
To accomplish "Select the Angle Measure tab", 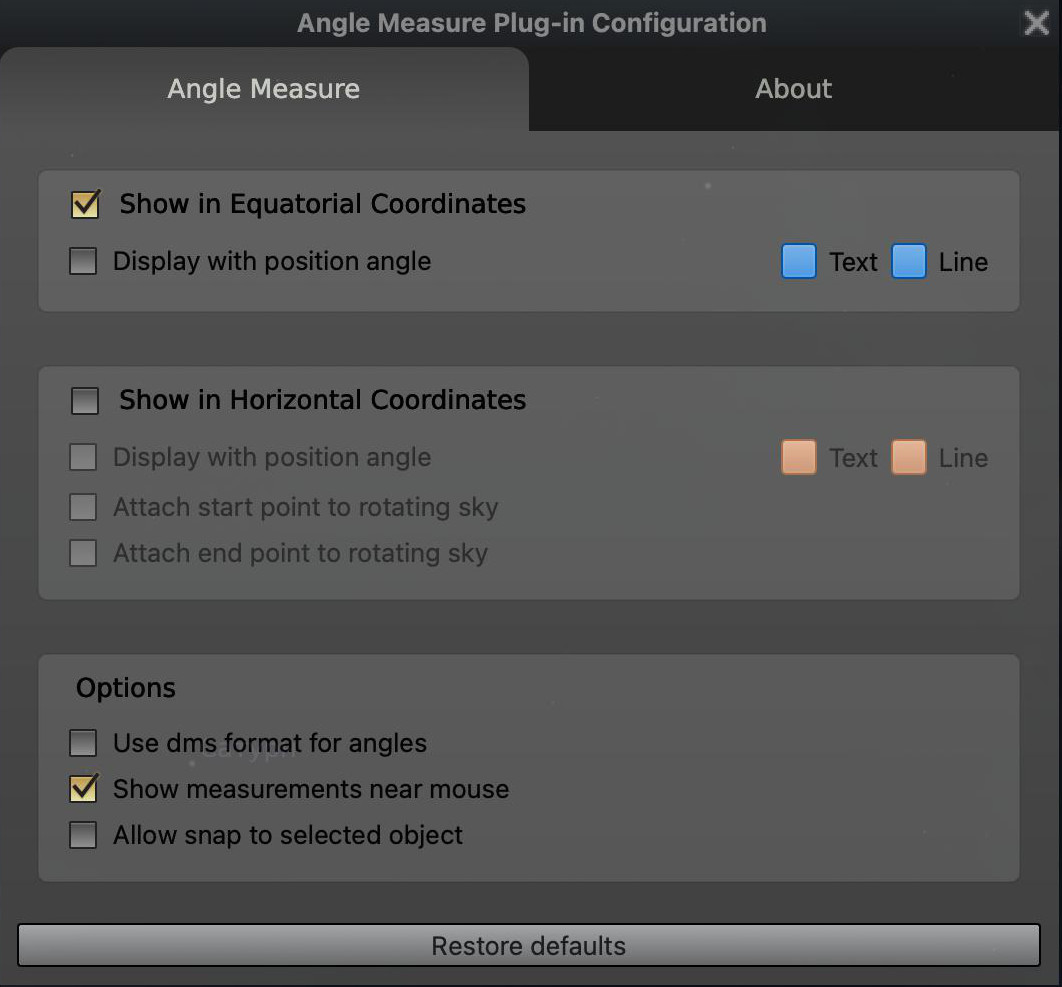I will click(x=263, y=89).
